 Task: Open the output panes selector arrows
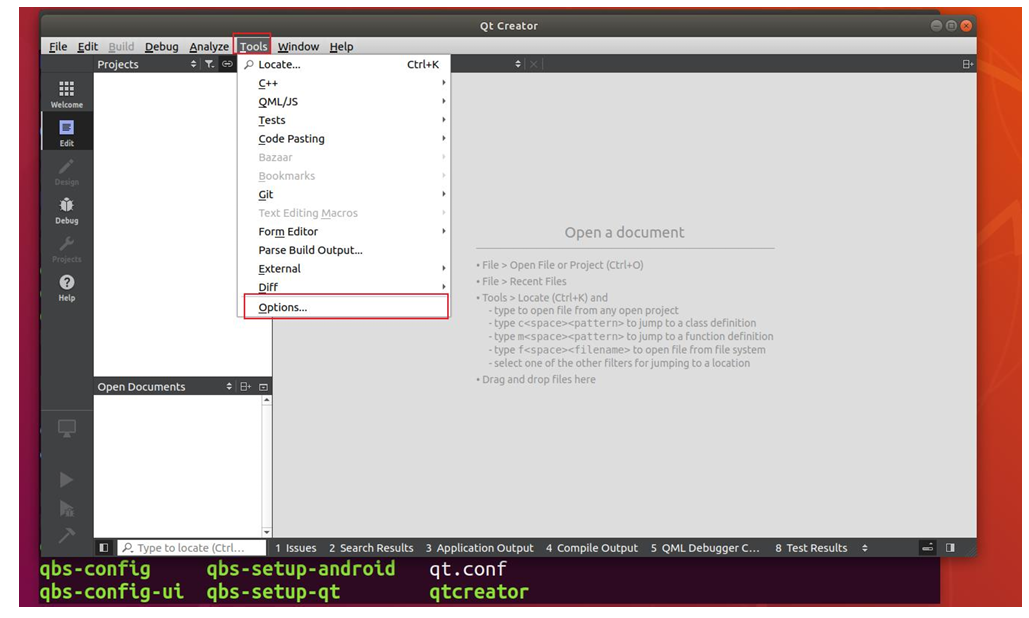coord(864,547)
